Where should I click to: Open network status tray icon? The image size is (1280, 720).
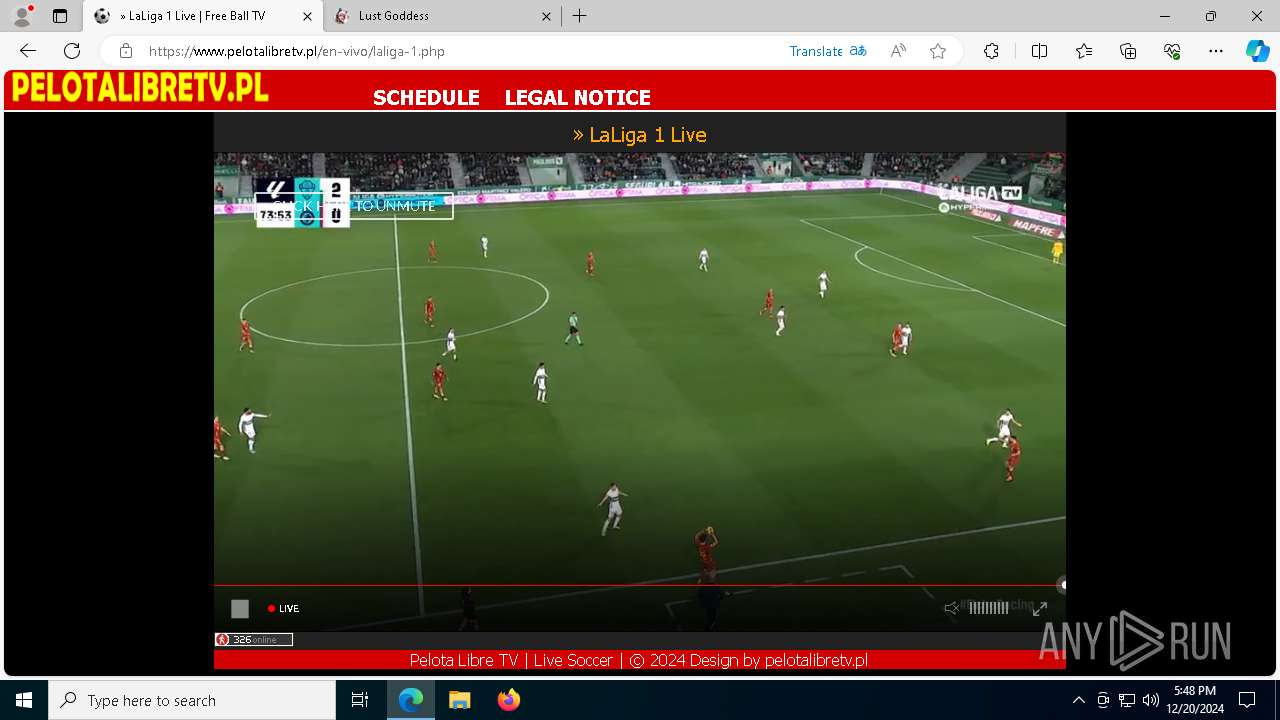[x=1127, y=700]
